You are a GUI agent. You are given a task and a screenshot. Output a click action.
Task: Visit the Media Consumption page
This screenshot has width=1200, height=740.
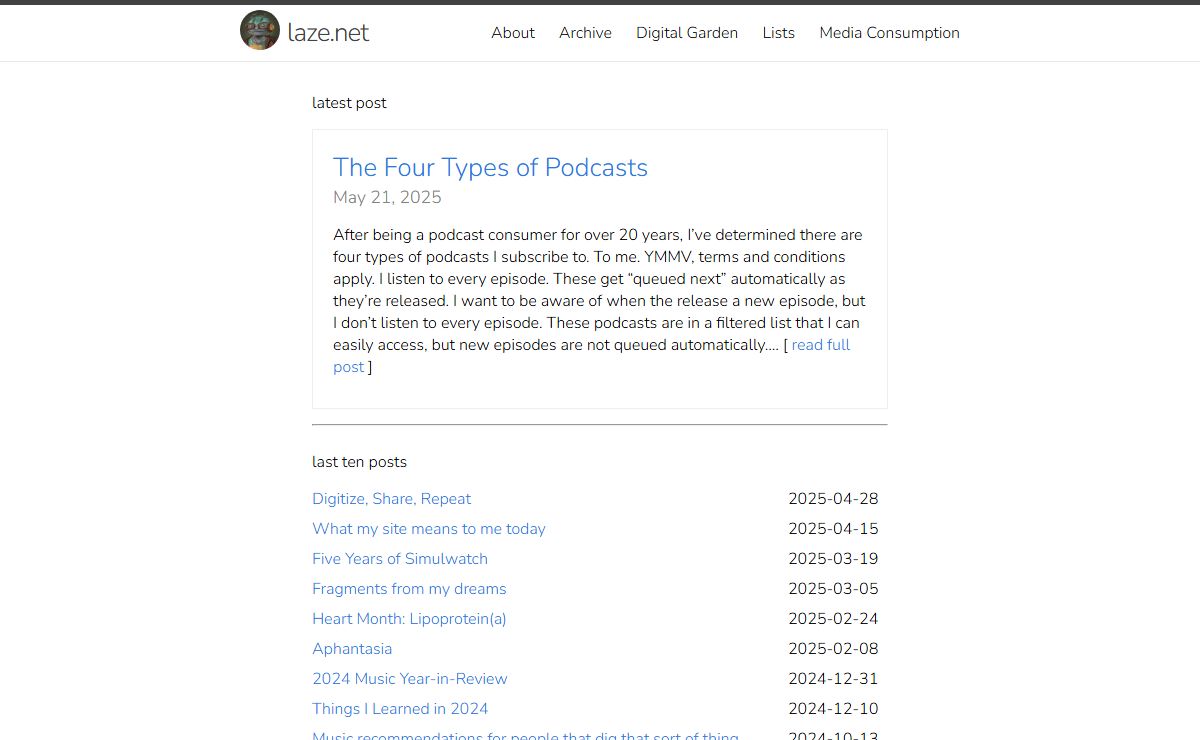(x=889, y=33)
